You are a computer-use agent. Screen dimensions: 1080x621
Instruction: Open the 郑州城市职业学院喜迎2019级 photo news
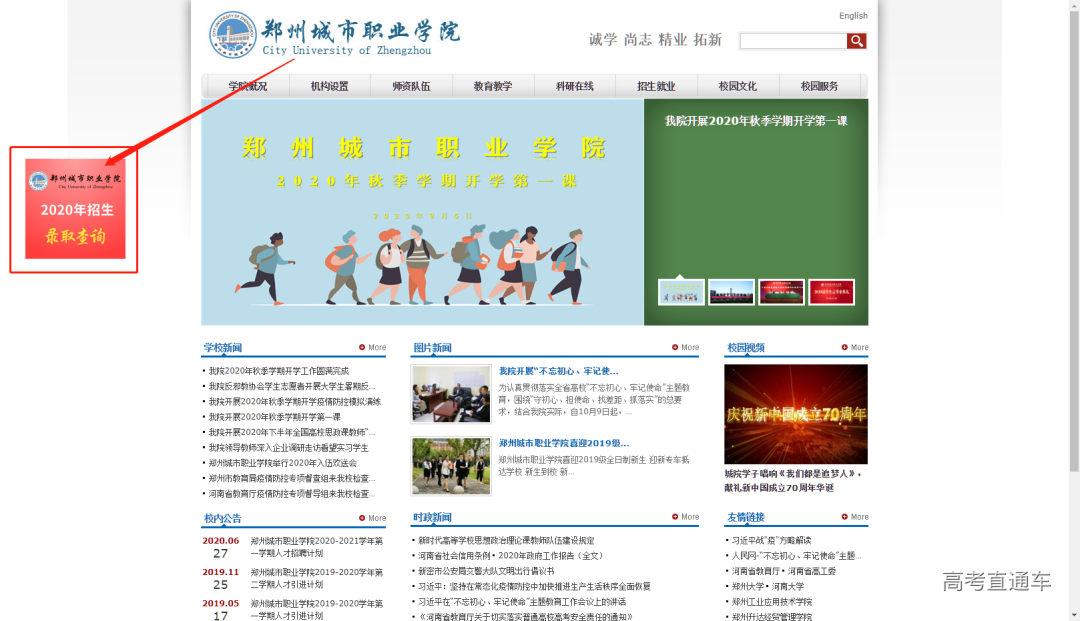tap(563, 443)
